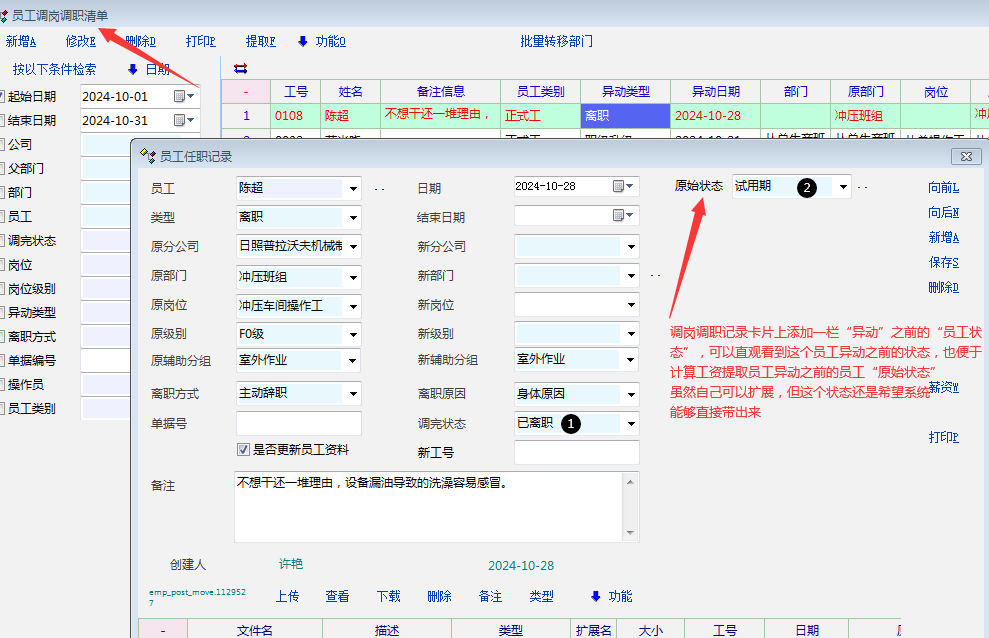Open the 功能O arrow menu in top toolbar
This screenshot has width=989, height=638.
303,42
